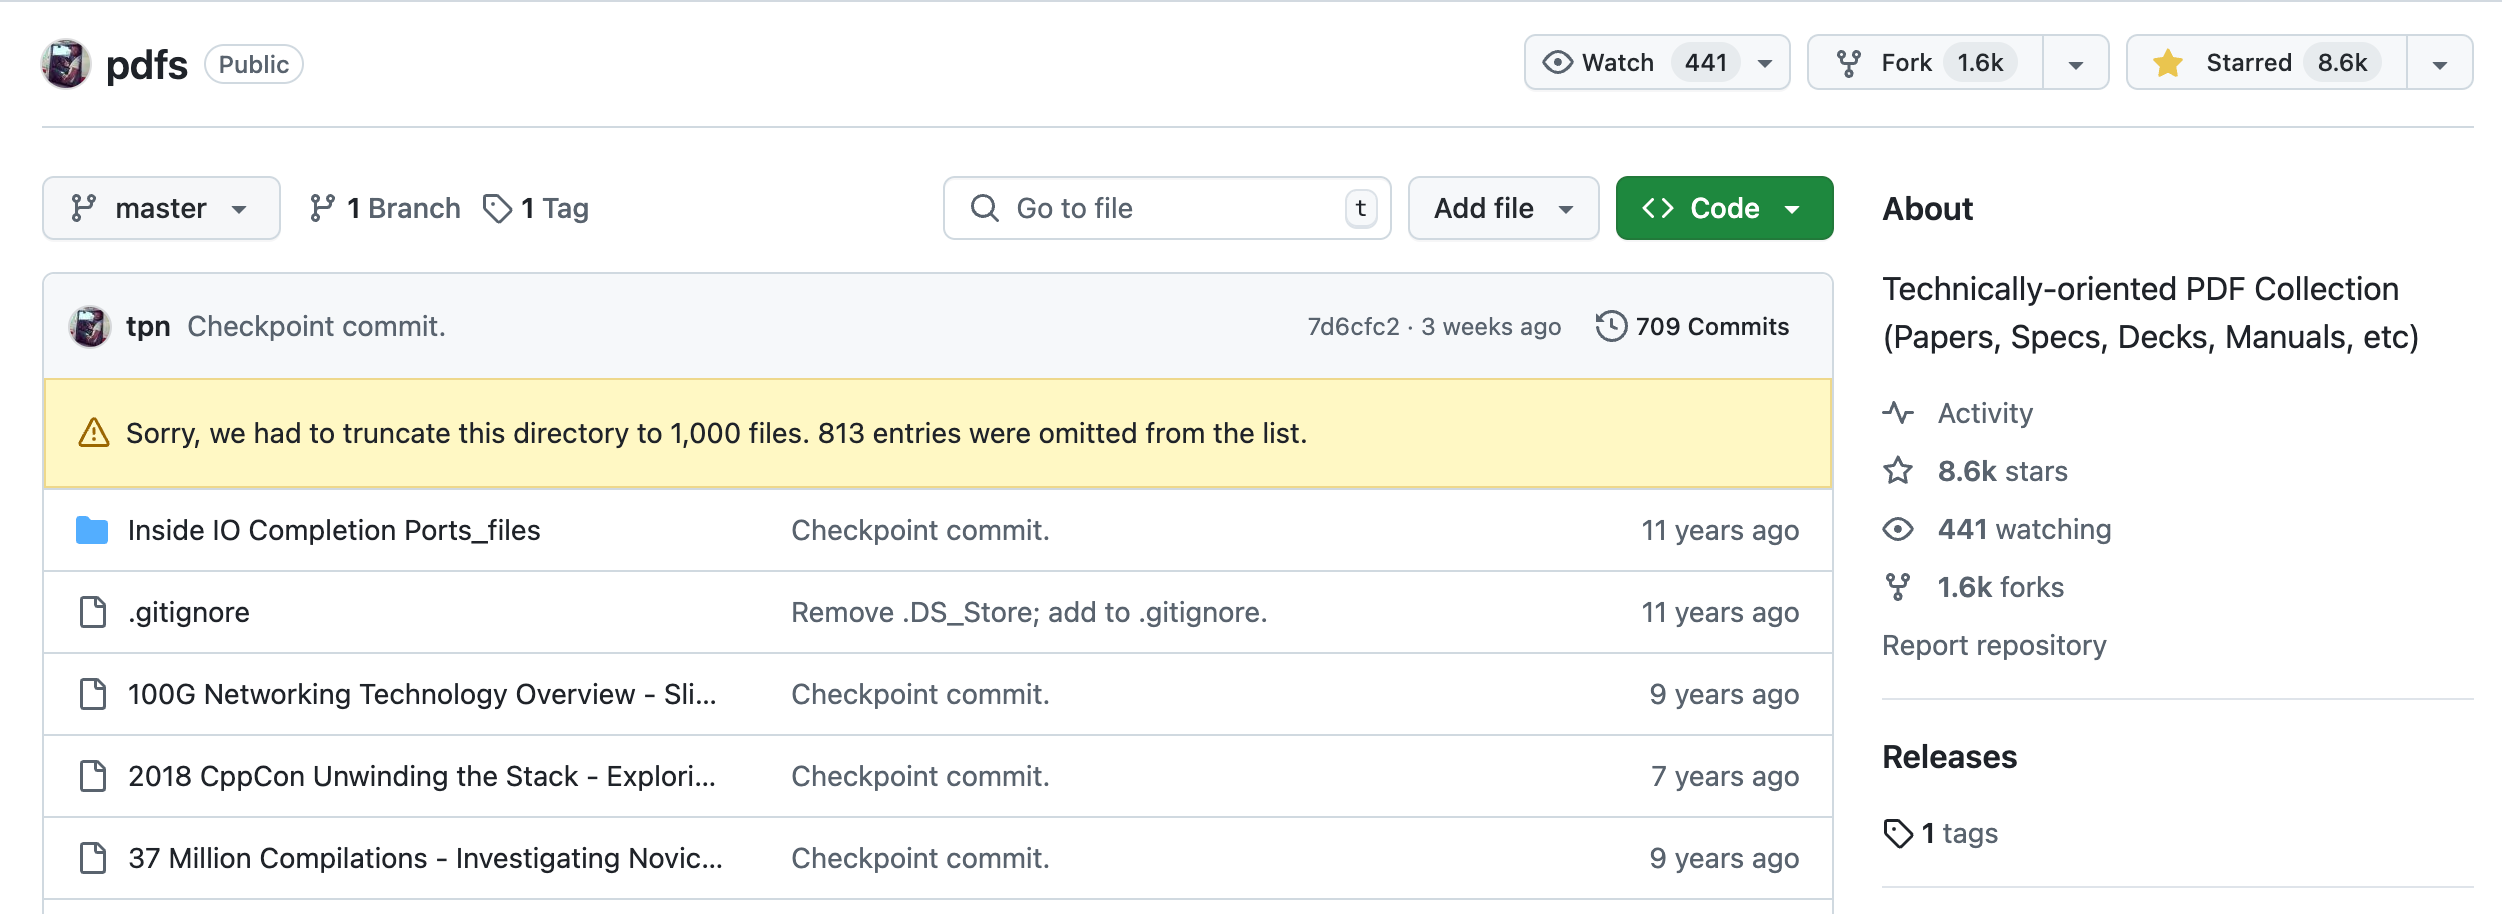
Task: Click the fork icon beside 1.6k forks
Action: 1898,587
